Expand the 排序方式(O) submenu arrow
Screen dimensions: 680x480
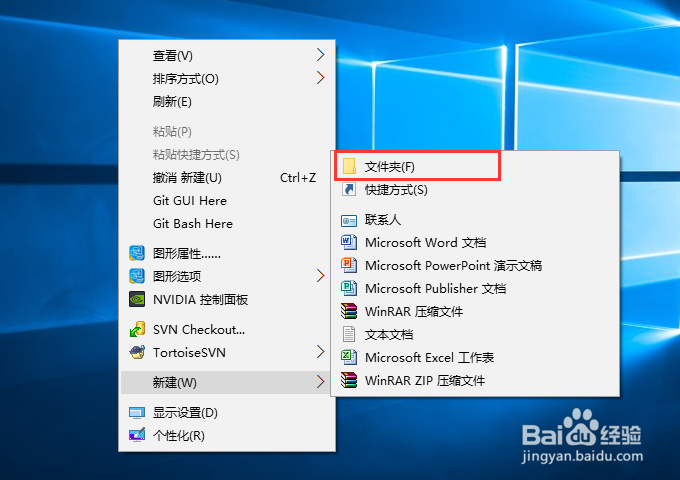(x=320, y=78)
